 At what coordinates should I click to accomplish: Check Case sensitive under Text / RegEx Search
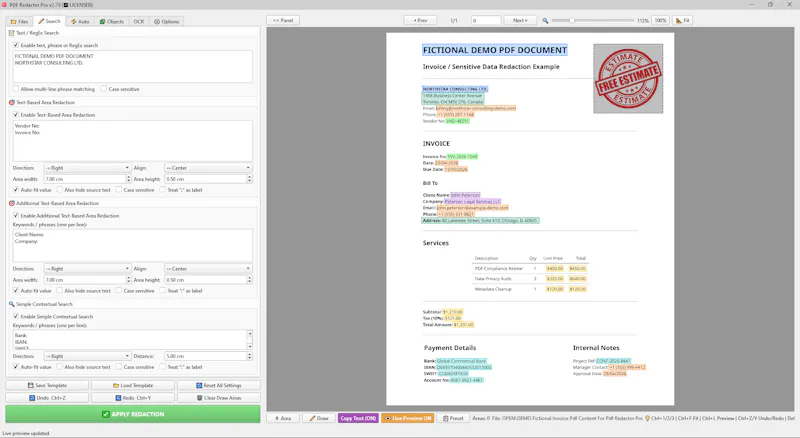(x=104, y=89)
